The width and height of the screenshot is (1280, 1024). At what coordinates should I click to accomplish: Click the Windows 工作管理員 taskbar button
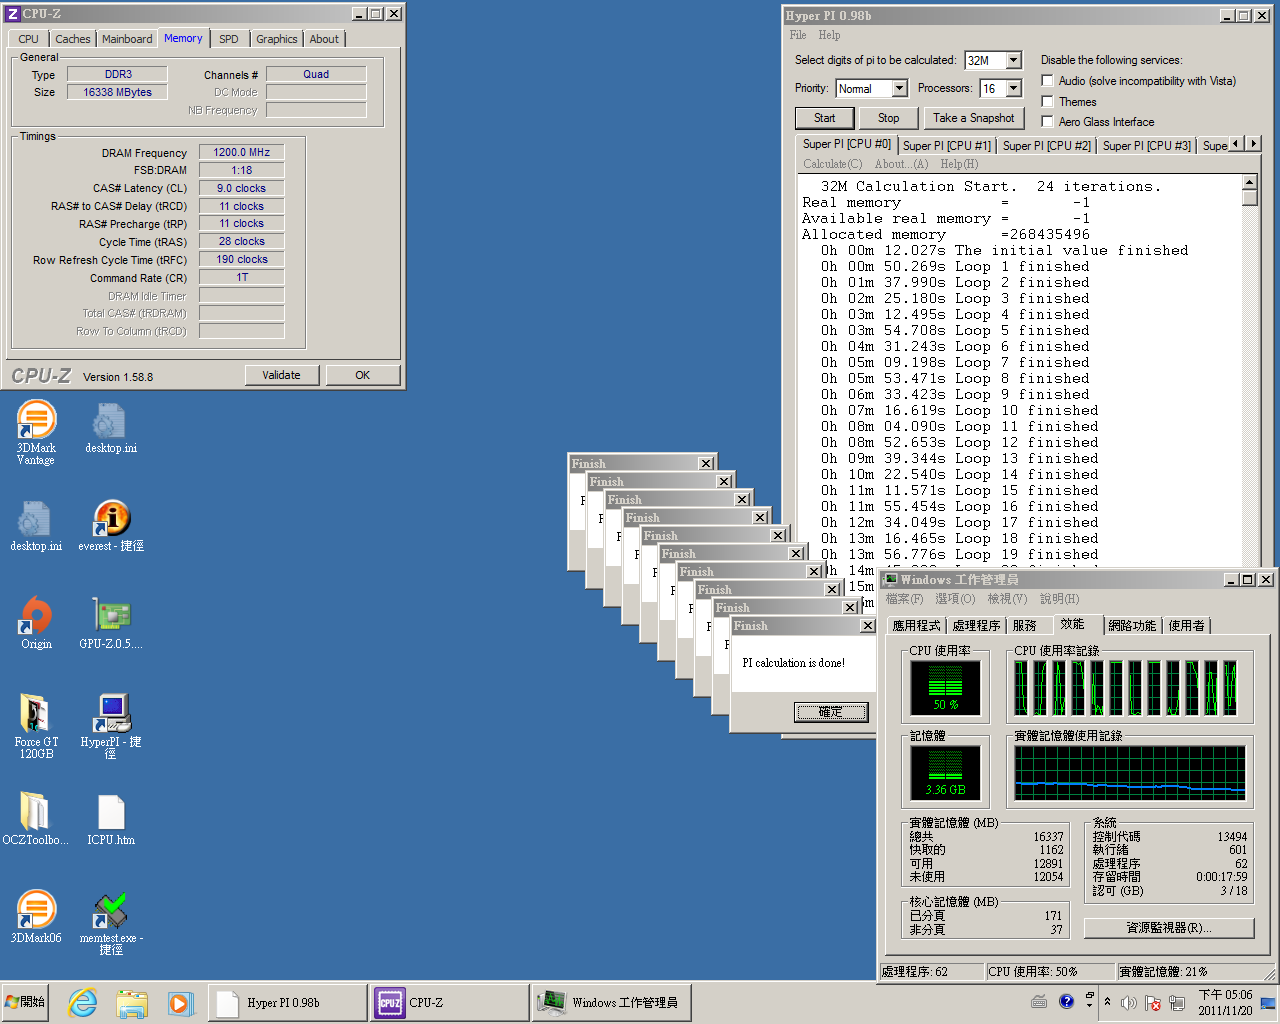[612, 1003]
